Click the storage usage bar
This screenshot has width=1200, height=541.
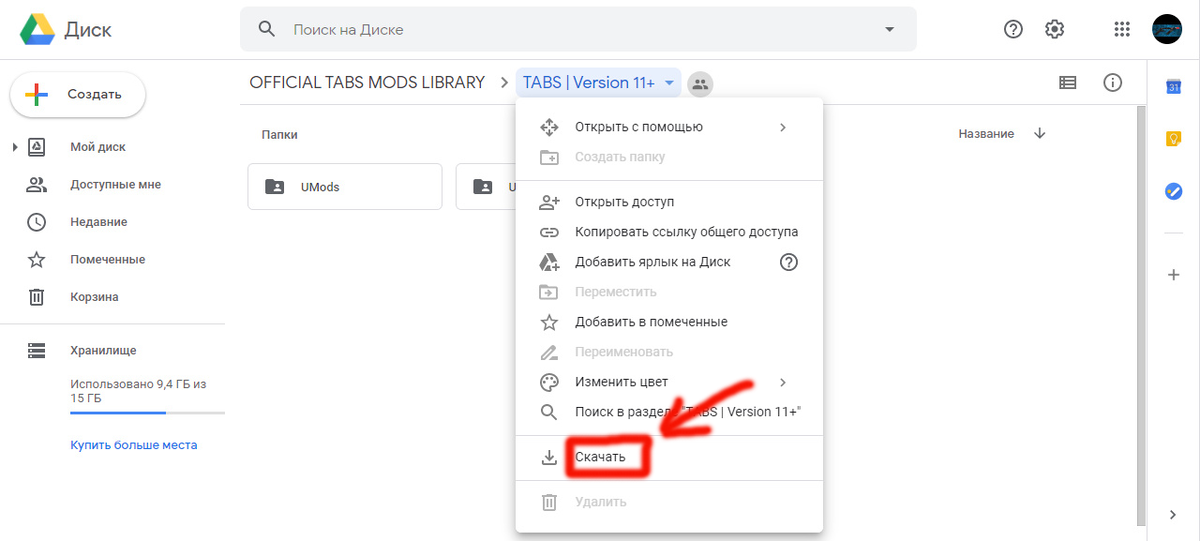147,412
